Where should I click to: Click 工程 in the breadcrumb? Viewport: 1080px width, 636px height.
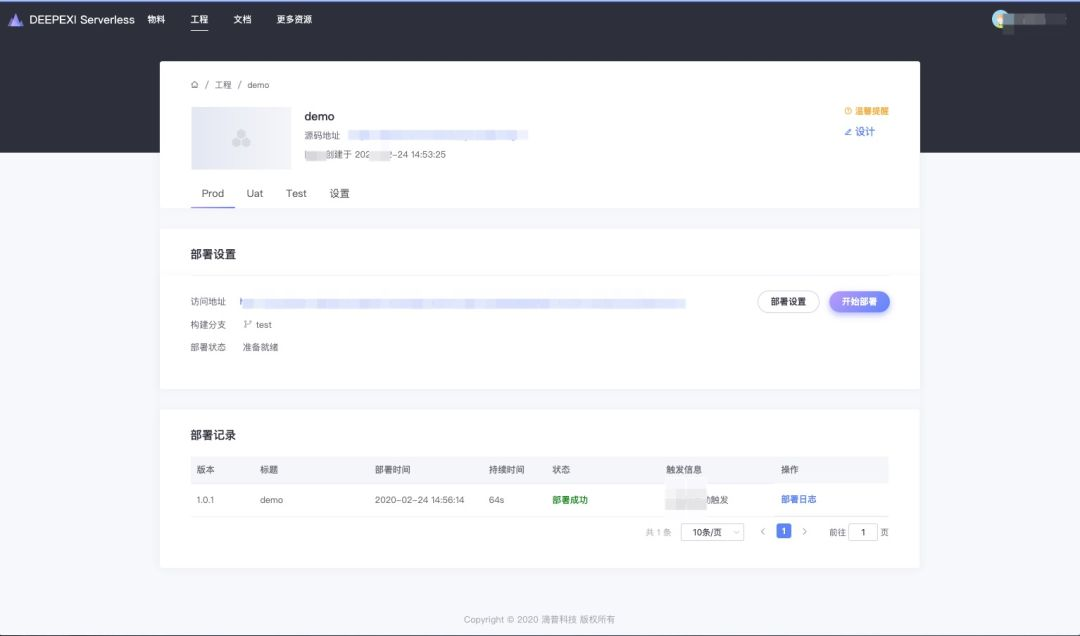coord(223,85)
